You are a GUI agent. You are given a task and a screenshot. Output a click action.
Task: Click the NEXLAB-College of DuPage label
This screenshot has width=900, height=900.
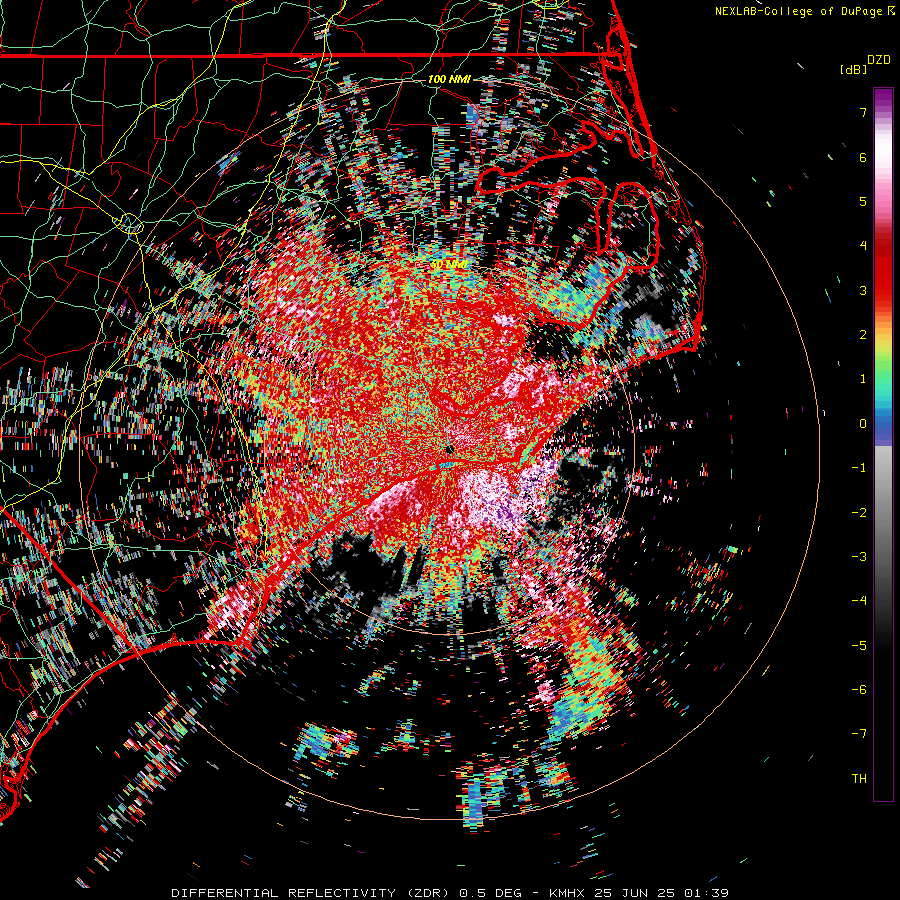(x=800, y=11)
